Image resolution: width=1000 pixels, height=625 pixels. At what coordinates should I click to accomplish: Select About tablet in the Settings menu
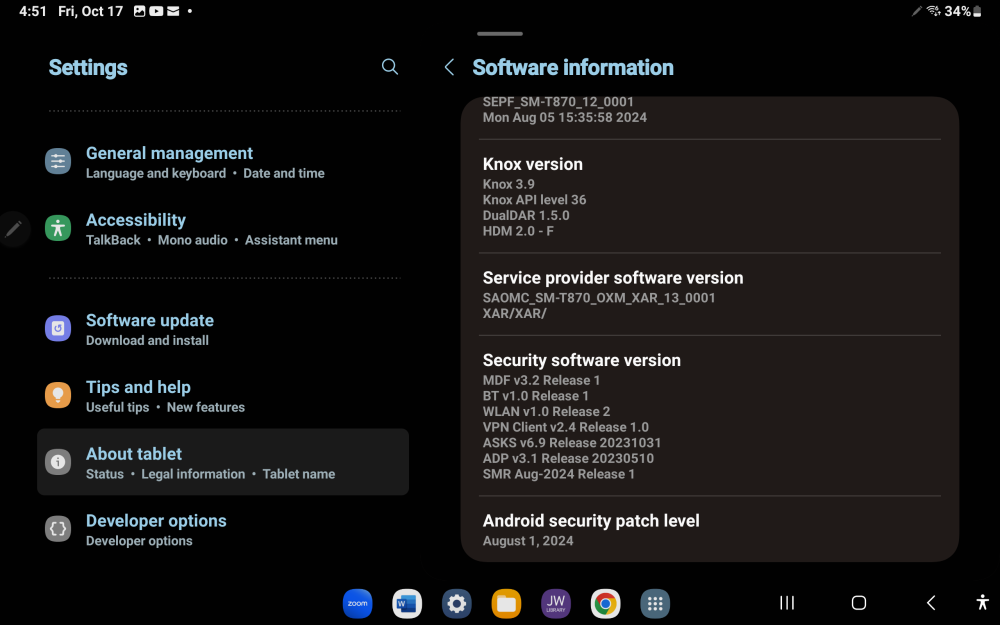pyautogui.click(x=133, y=453)
